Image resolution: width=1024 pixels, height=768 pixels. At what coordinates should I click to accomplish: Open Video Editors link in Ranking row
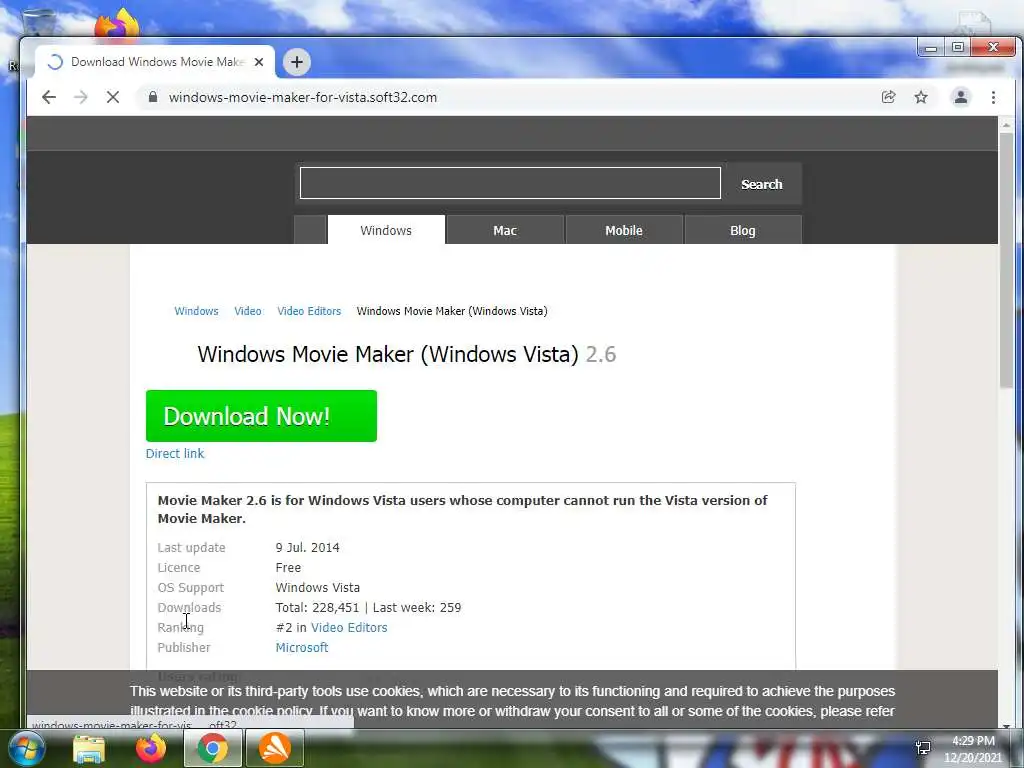pyautogui.click(x=349, y=628)
